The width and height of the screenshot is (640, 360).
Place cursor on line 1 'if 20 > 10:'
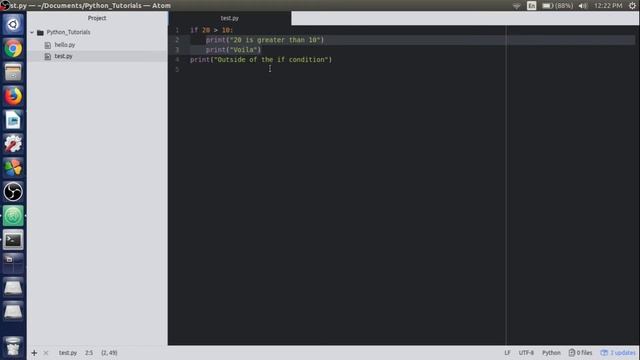click(x=211, y=30)
